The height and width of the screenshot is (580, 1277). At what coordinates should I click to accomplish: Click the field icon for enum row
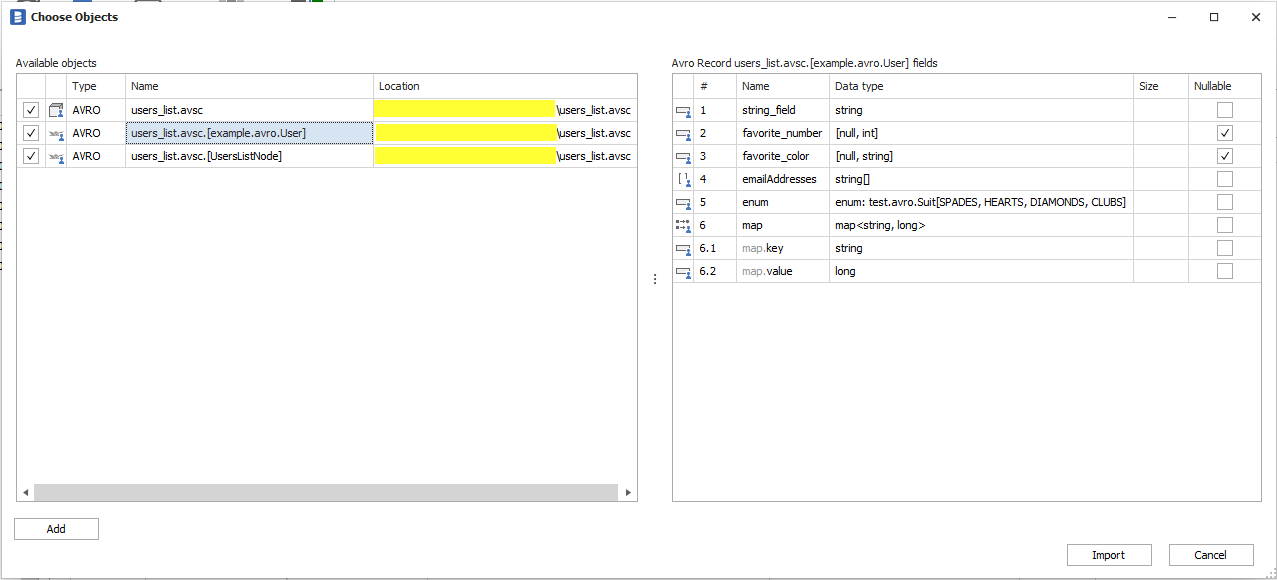point(684,202)
